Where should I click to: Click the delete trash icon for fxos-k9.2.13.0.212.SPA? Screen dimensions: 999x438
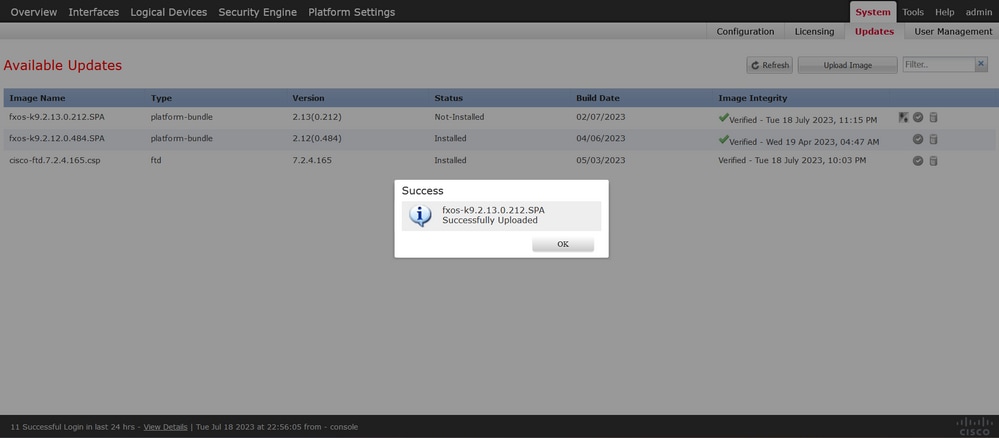(933, 117)
